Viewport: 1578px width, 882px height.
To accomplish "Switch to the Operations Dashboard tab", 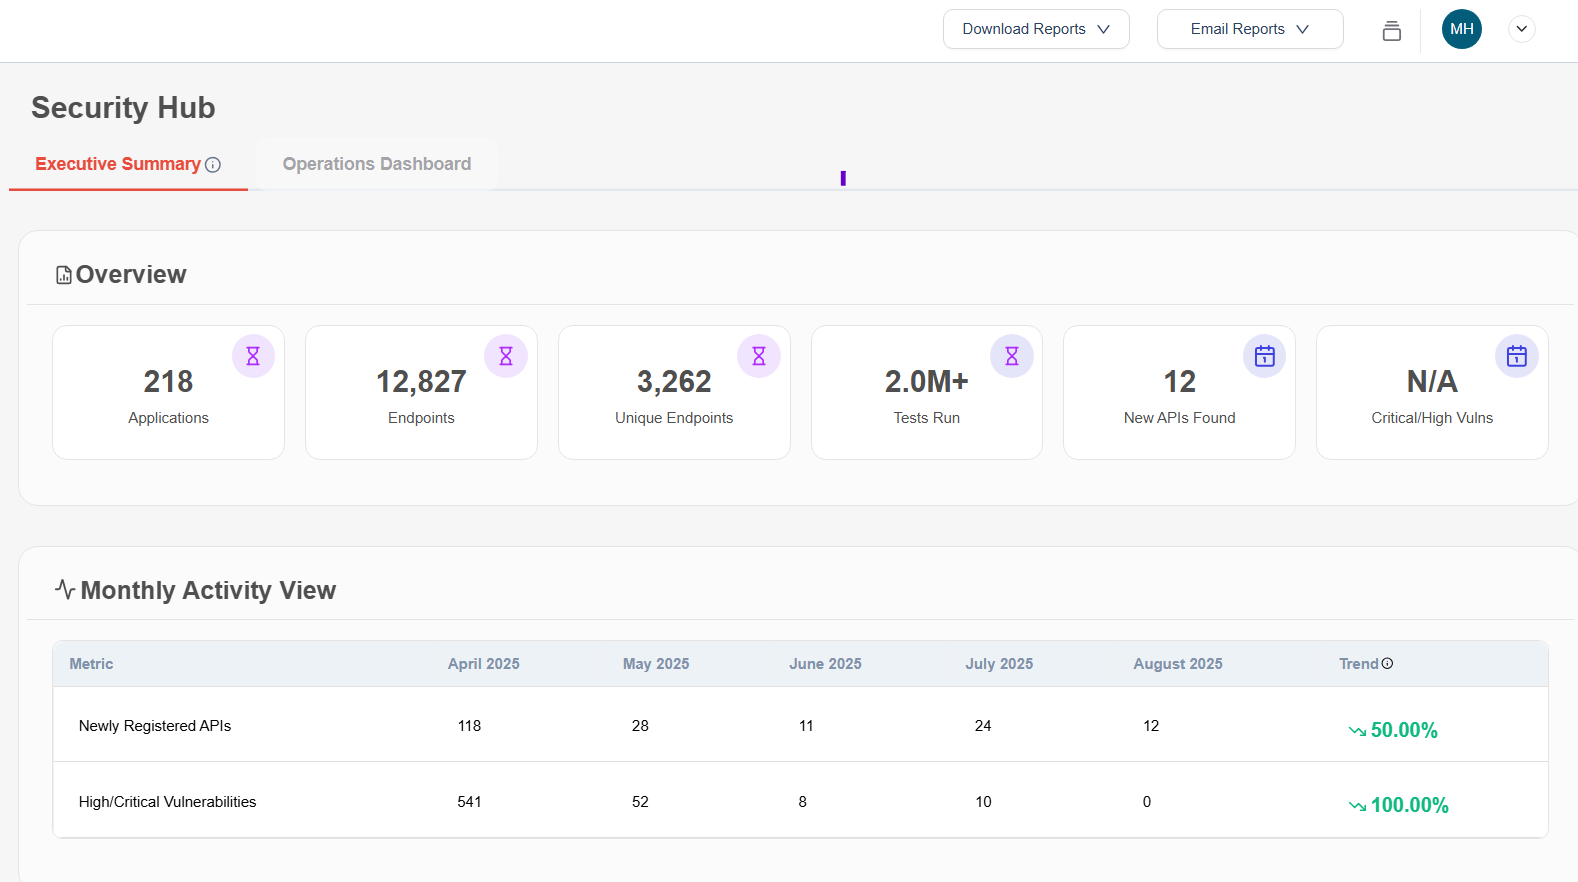I will (377, 164).
